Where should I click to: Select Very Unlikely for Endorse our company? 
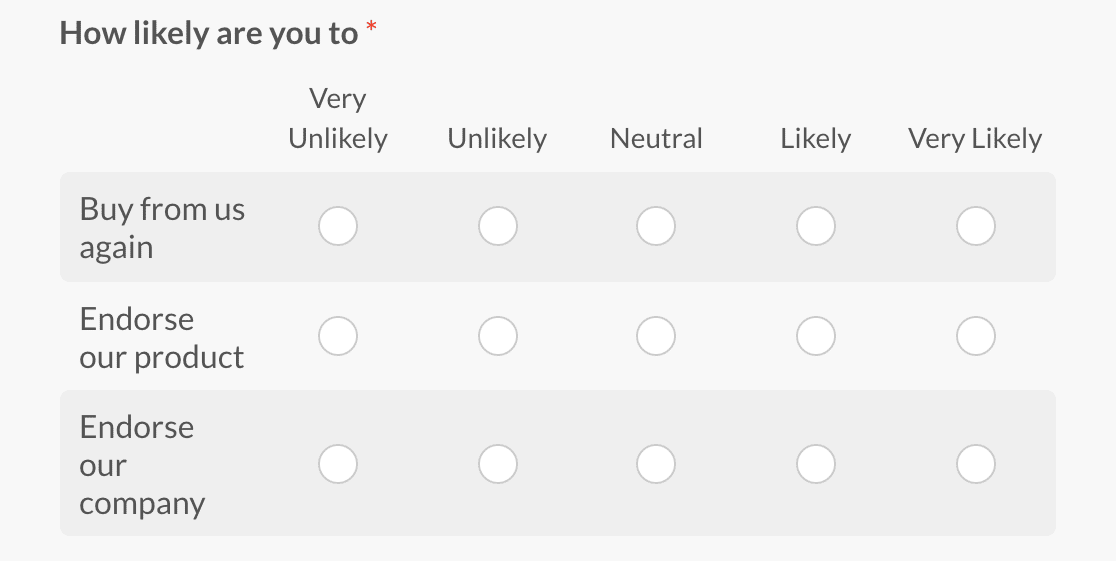338,464
